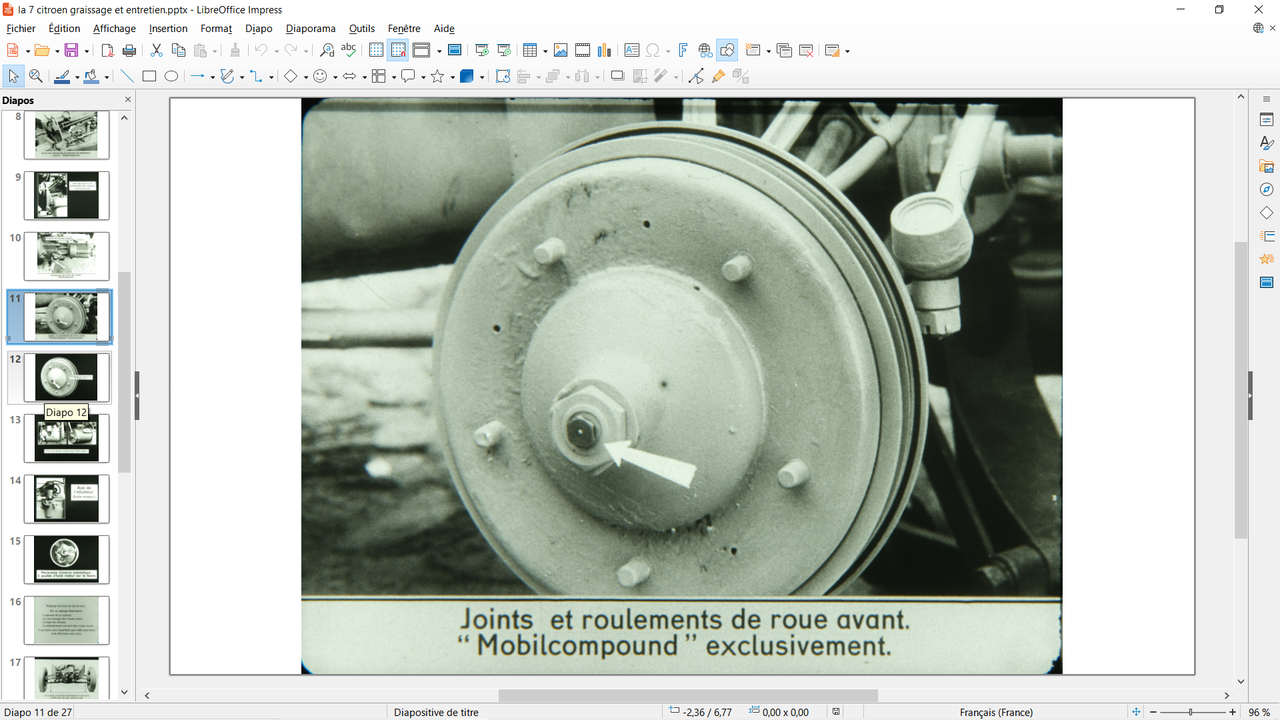1280x720 pixels.
Task: Fit the slide to the current window
Action: tap(1136, 712)
